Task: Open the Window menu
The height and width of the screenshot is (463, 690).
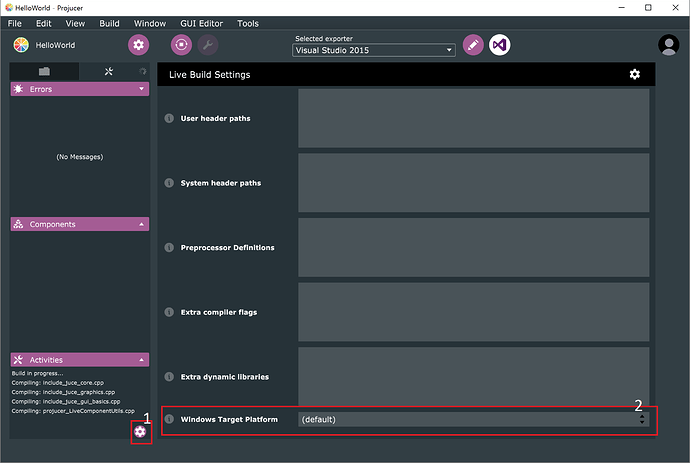Action: pyautogui.click(x=150, y=23)
